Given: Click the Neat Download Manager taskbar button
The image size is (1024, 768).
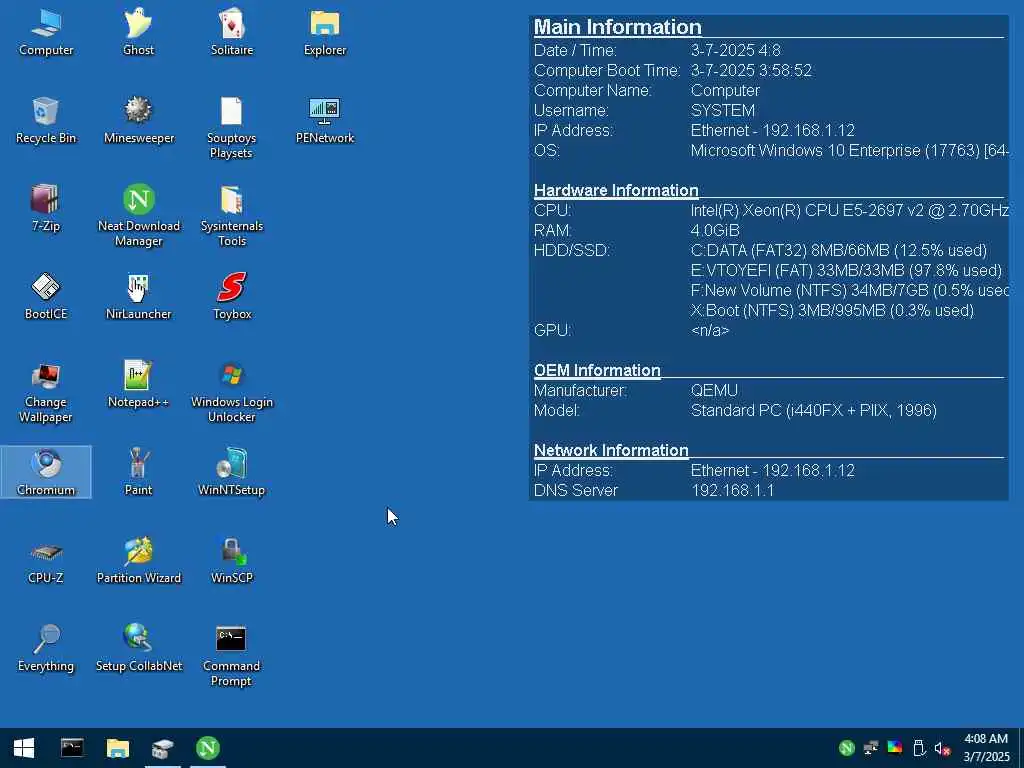Looking at the screenshot, I should click(208, 748).
